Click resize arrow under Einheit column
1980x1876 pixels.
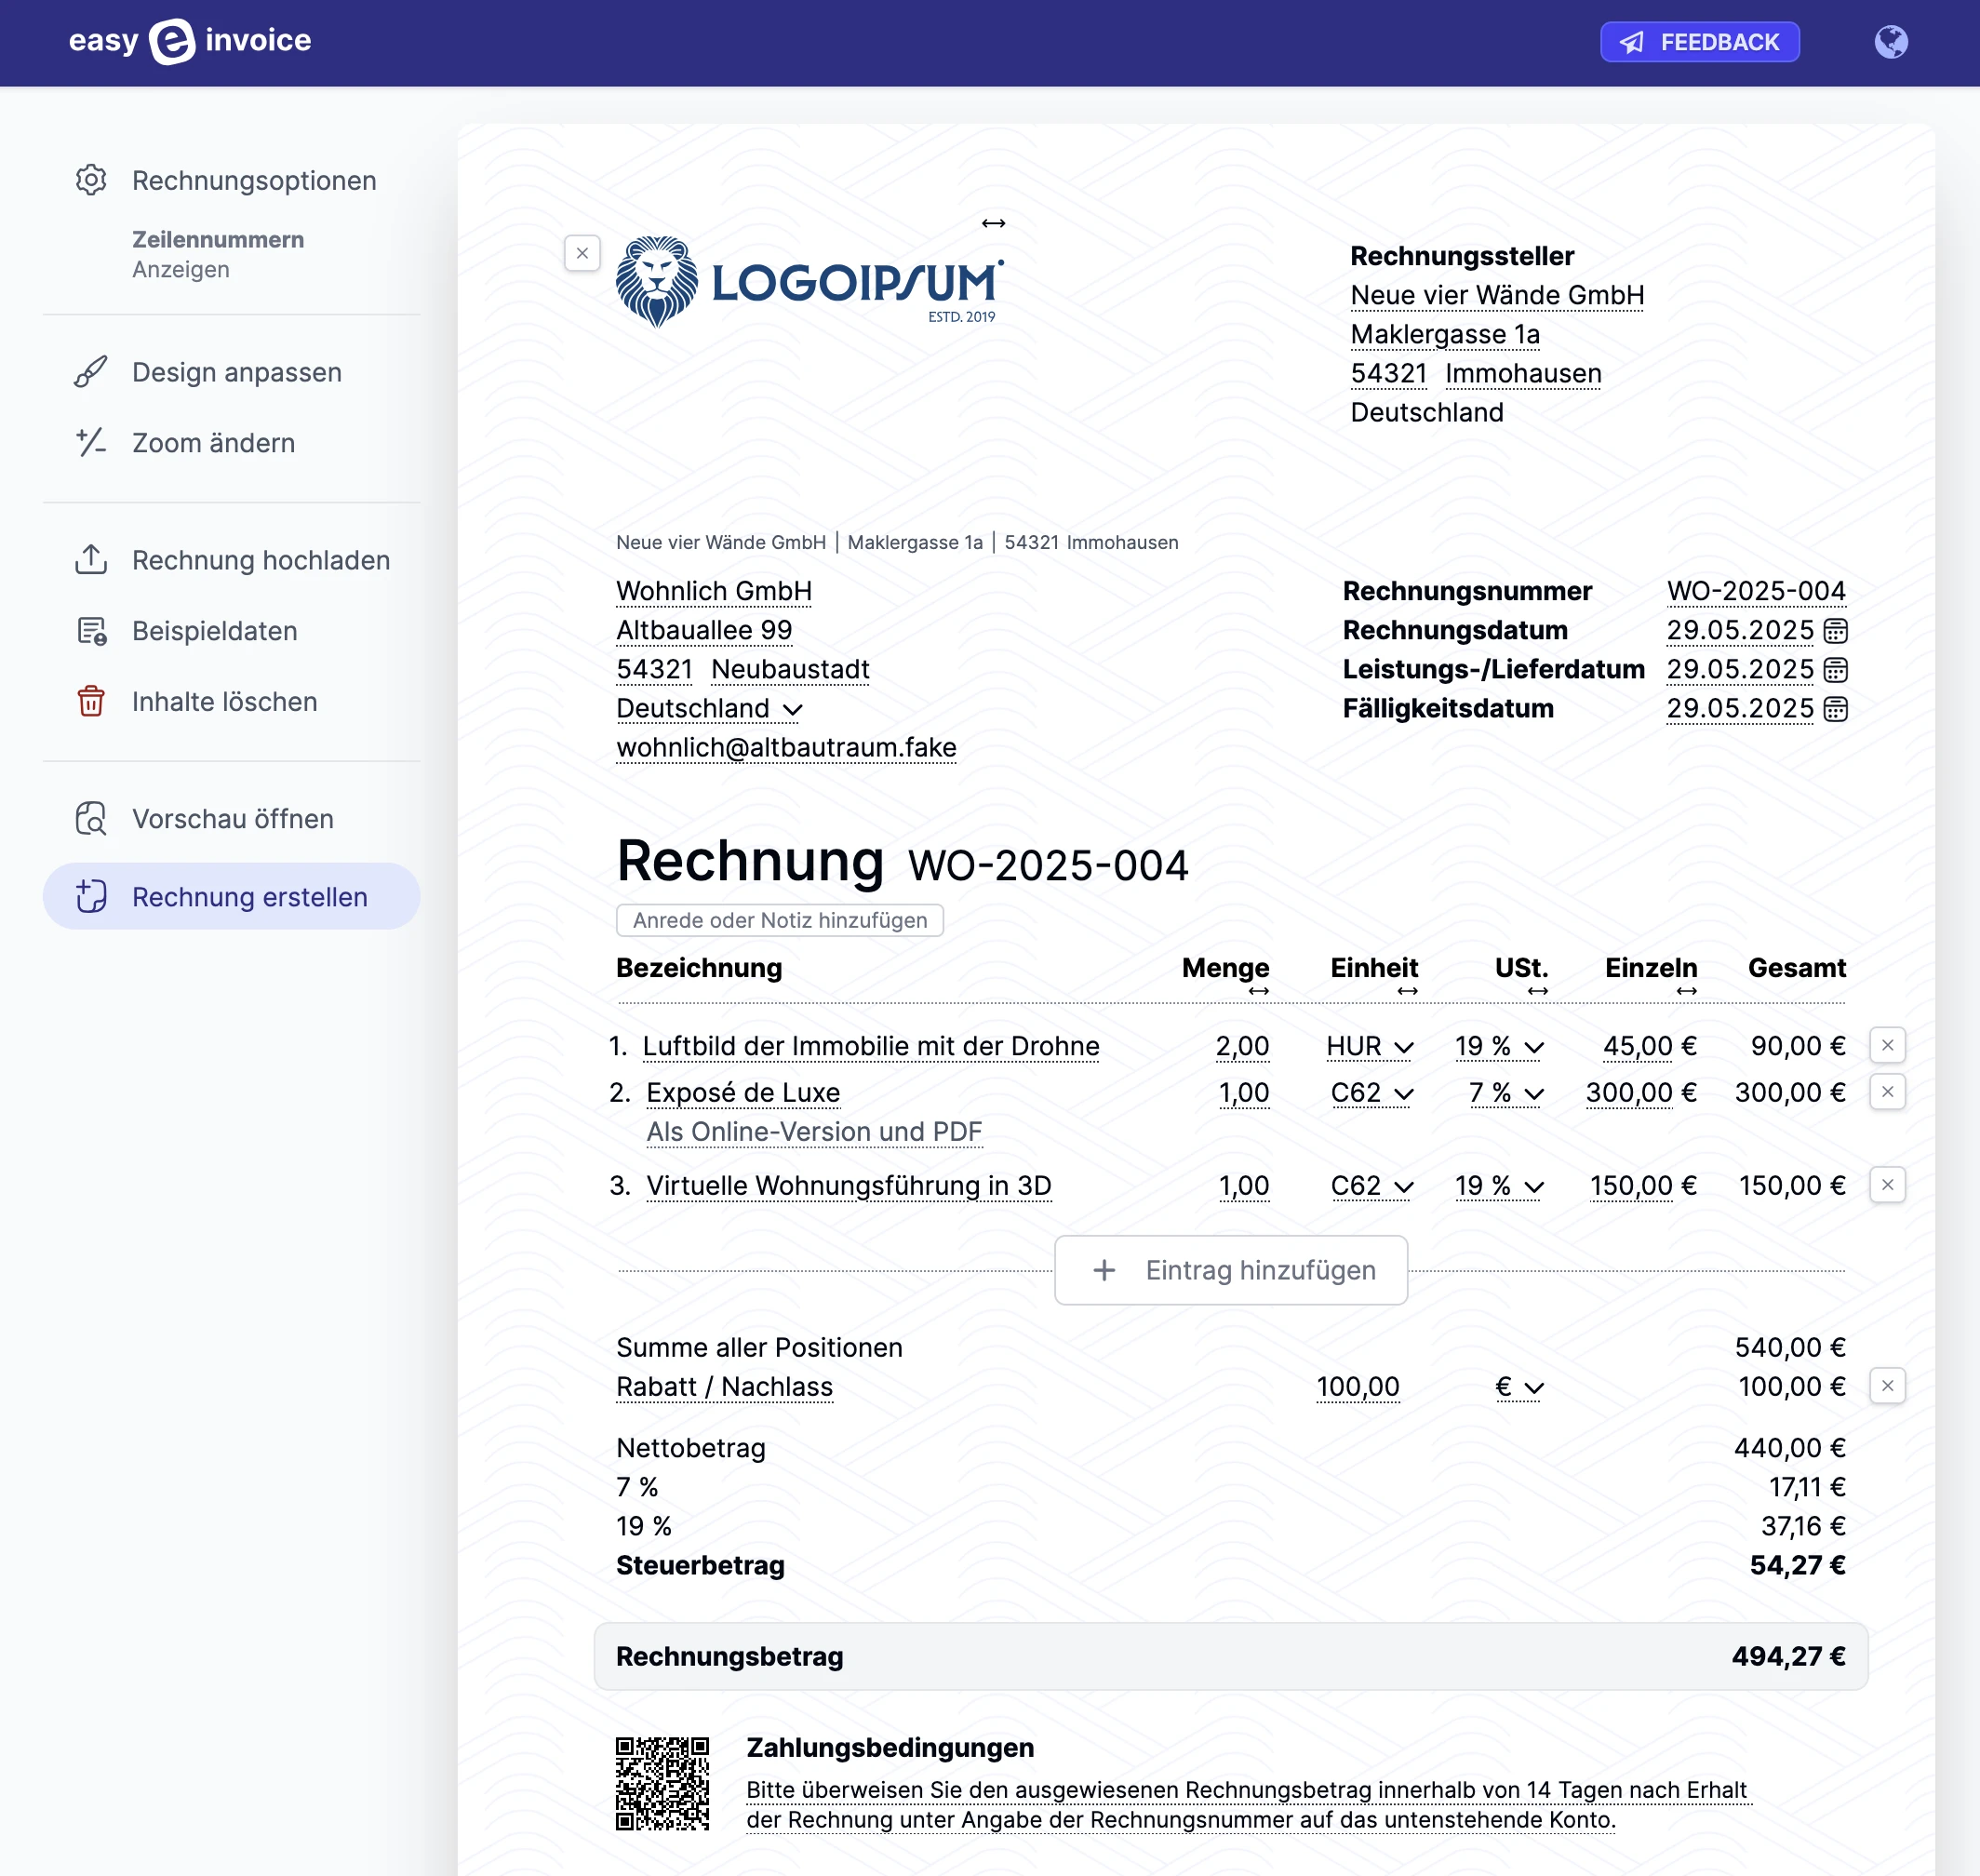coord(1407,991)
